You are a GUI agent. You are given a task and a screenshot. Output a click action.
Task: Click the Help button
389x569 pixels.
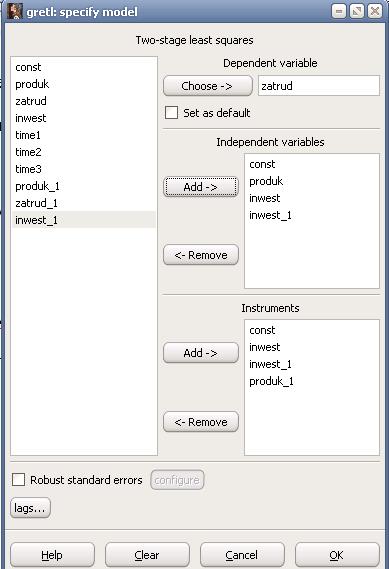[x=52, y=554]
